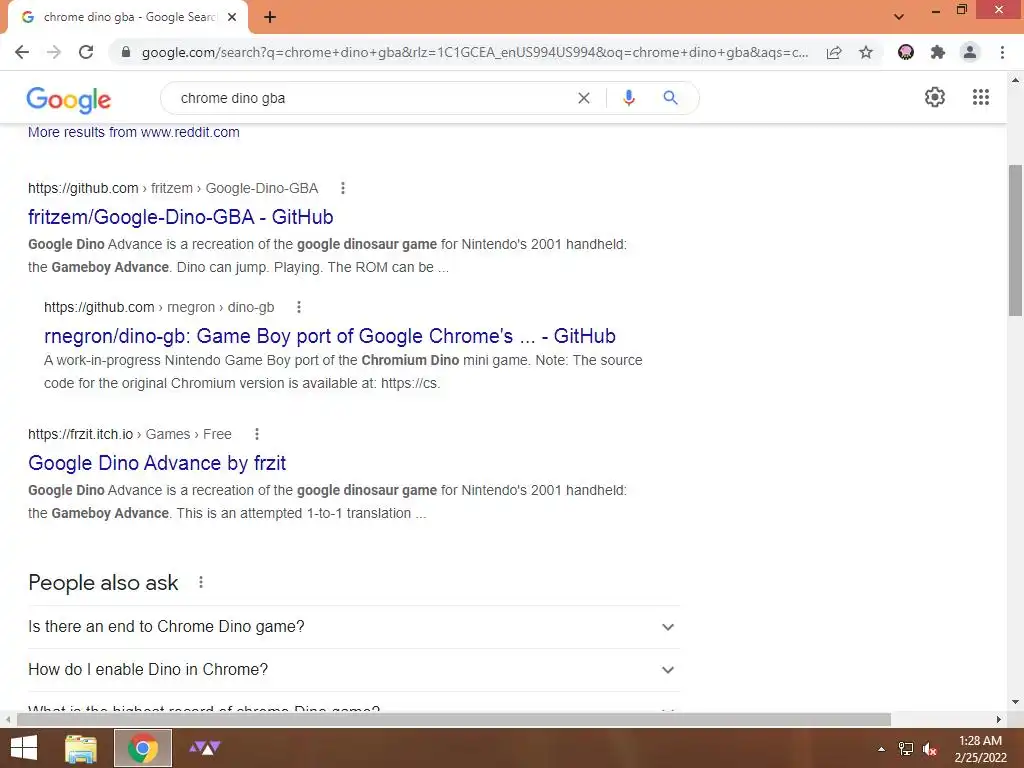Share this page via address bar icon

click(834, 52)
